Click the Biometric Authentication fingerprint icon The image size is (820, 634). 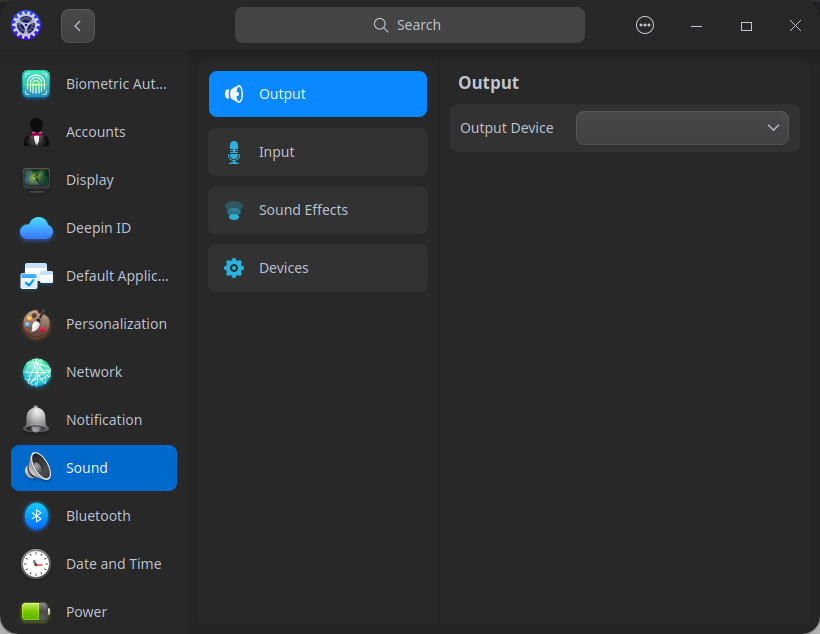(x=36, y=84)
